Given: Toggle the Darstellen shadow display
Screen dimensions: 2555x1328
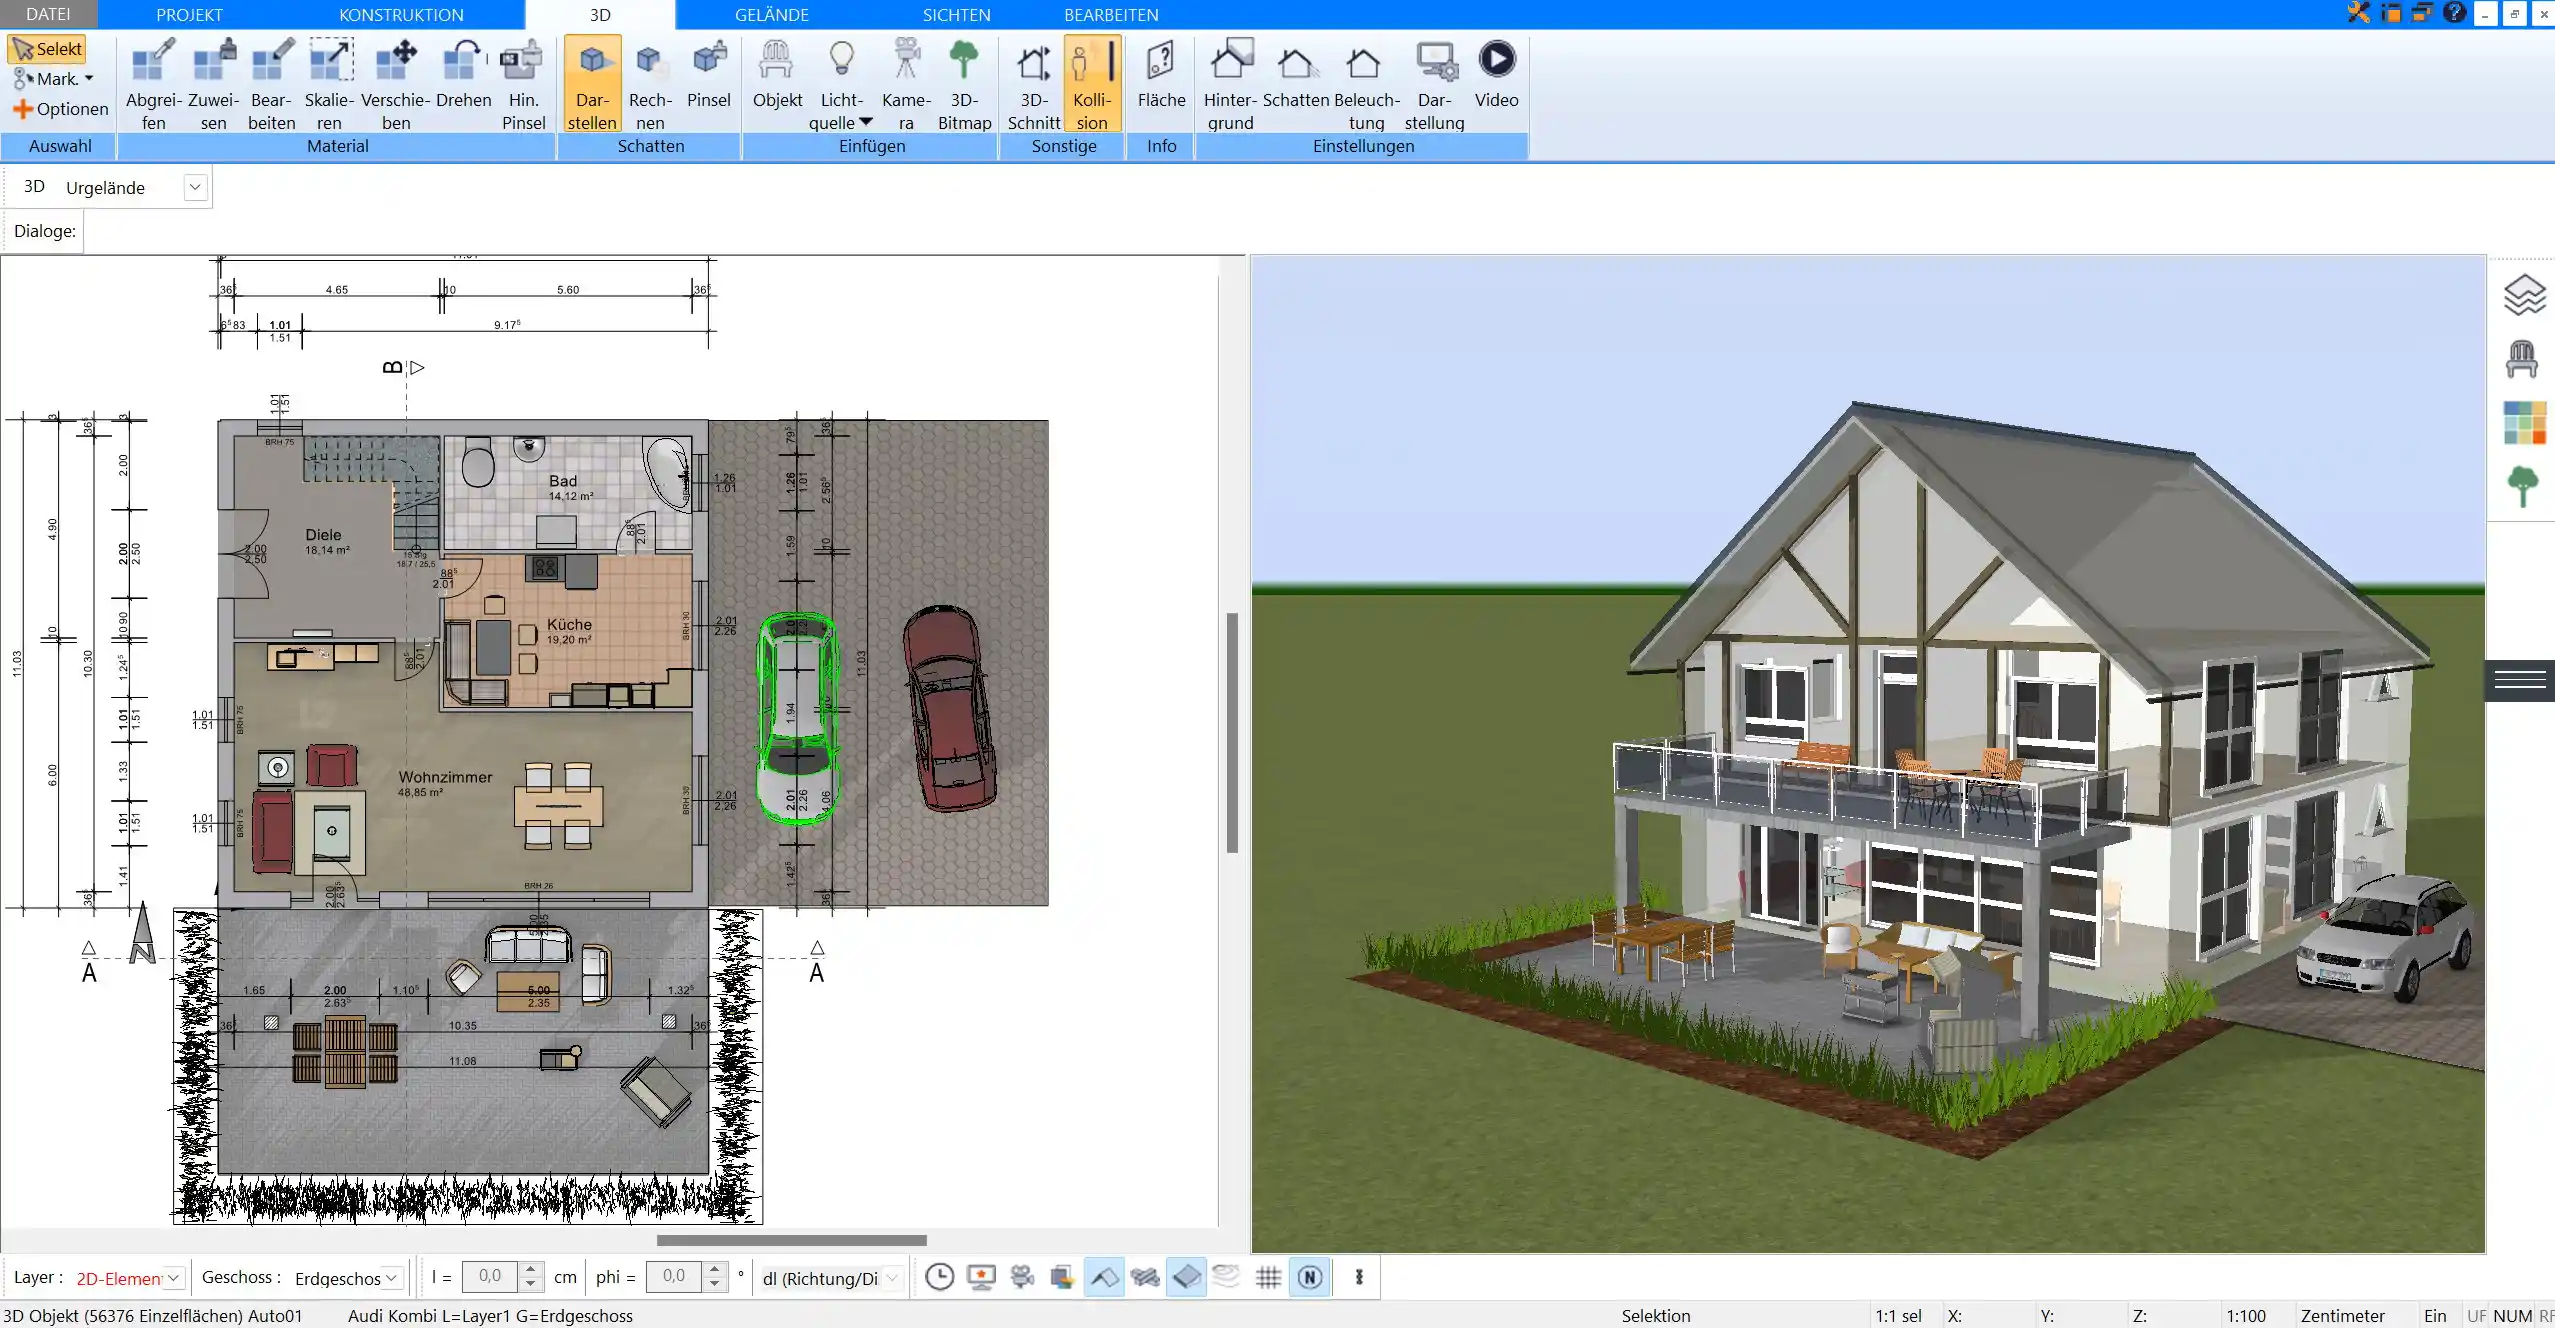Looking at the screenshot, I should point(592,84).
